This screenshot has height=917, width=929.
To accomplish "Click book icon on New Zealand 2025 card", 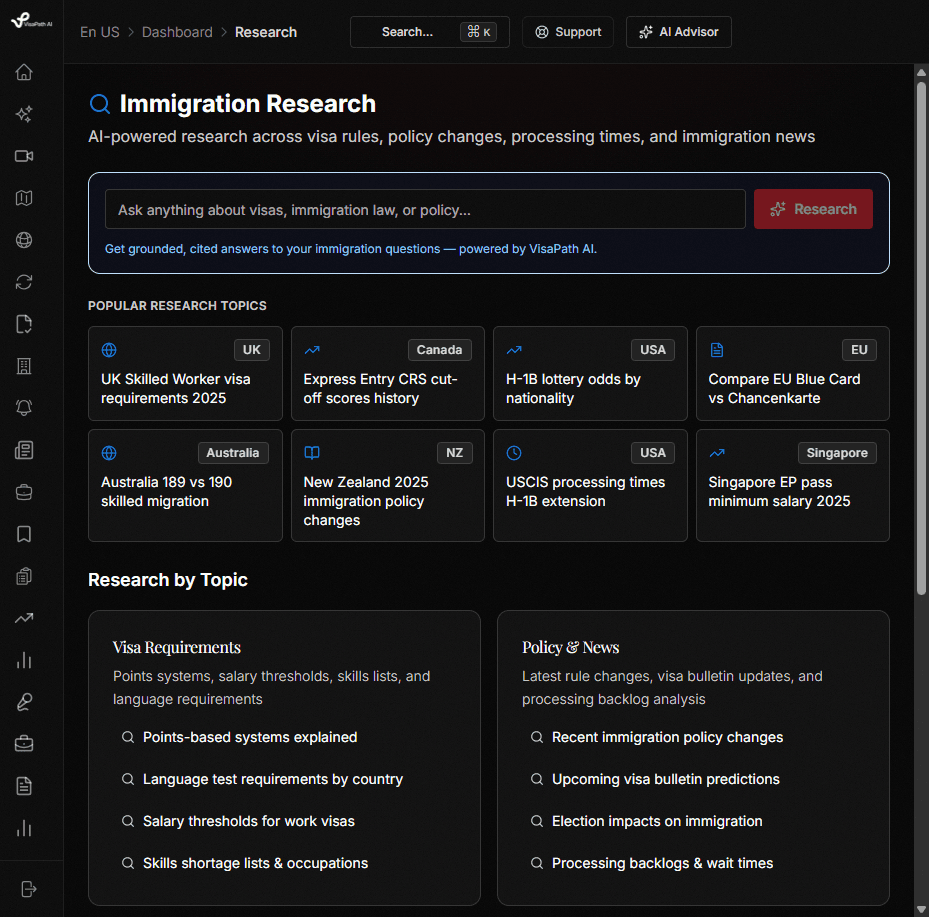I will [312, 453].
